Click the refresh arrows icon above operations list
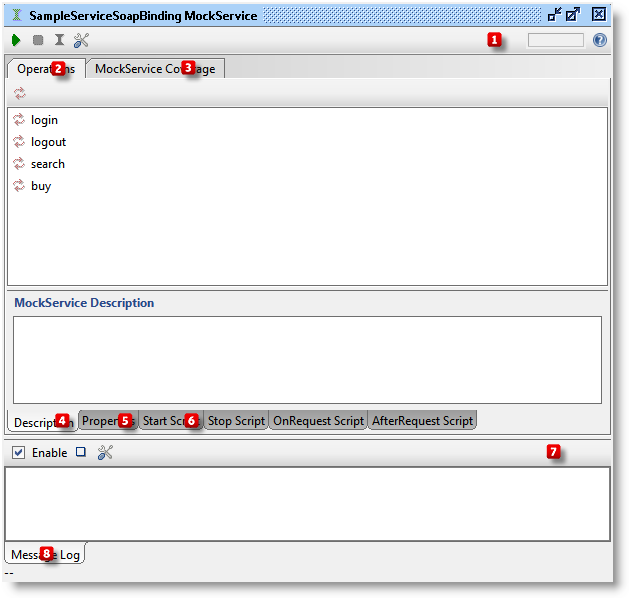 click(20, 93)
